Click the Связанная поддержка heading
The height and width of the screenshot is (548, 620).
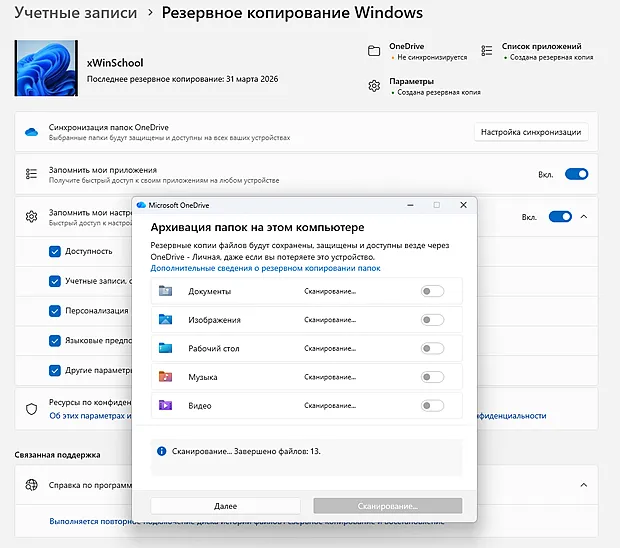click(x=57, y=455)
